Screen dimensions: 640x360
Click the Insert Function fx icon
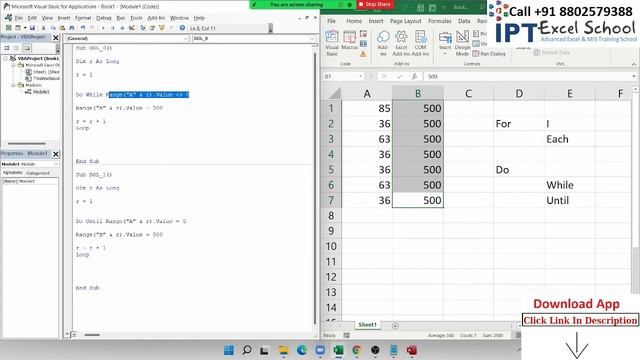pyautogui.click(x=414, y=76)
